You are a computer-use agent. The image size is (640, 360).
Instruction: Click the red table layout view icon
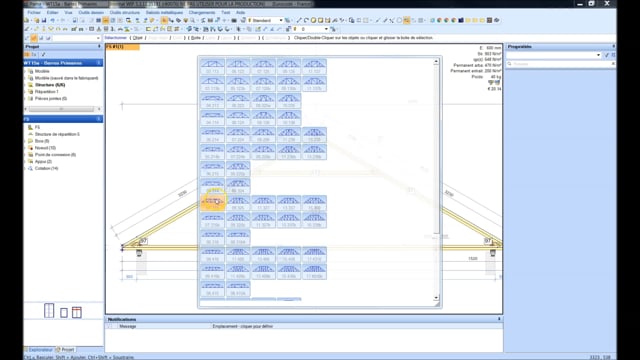click(x=77, y=312)
